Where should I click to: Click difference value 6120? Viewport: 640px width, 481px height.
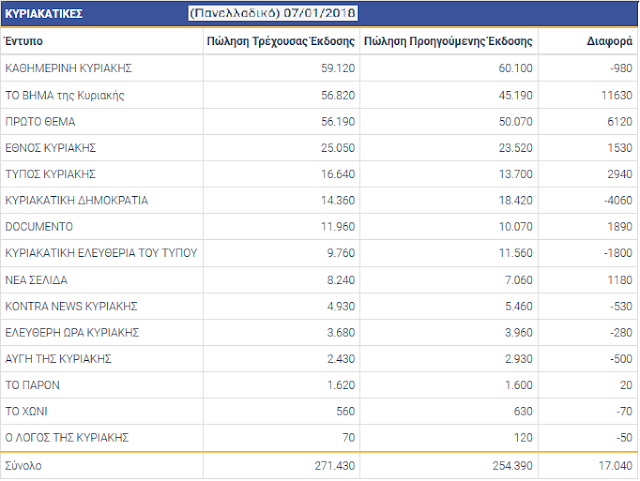pos(620,122)
